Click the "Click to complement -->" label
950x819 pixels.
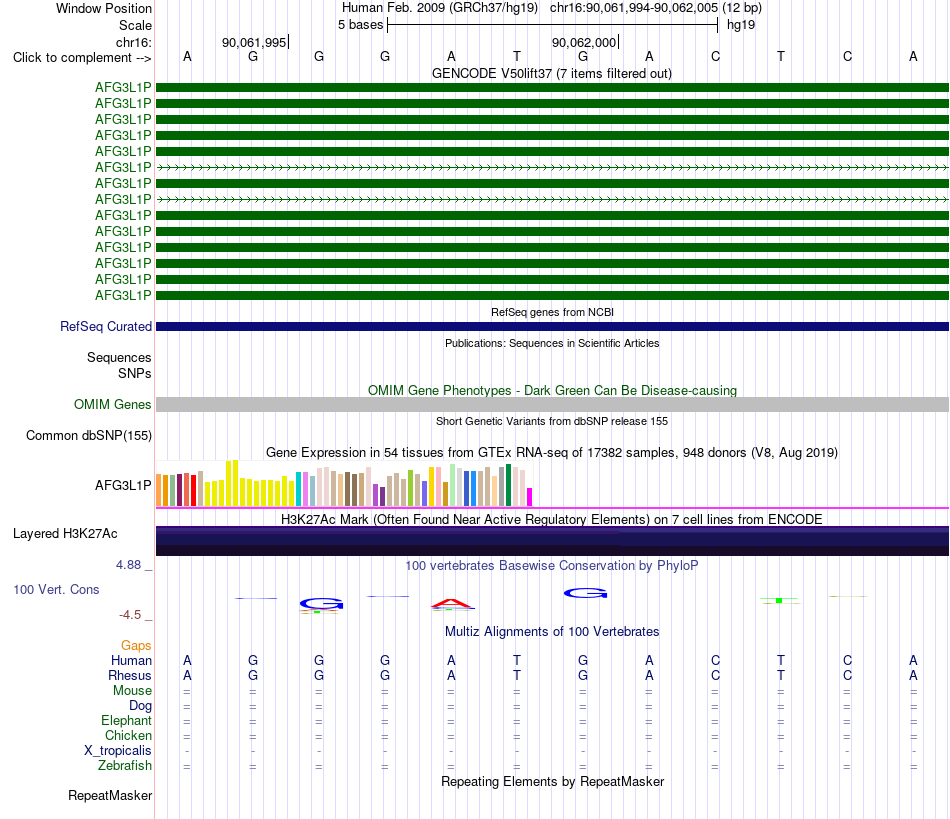(82, 58)
